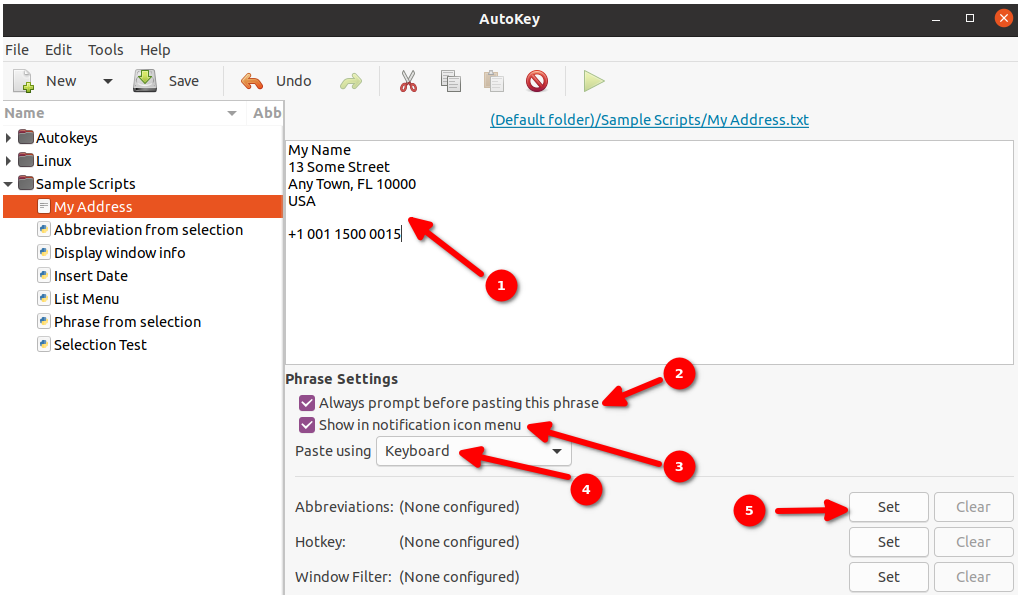Click the Python icon beside Display window info
The width and height of the screenshot is (1022, 600).
(x=44, y=253)
